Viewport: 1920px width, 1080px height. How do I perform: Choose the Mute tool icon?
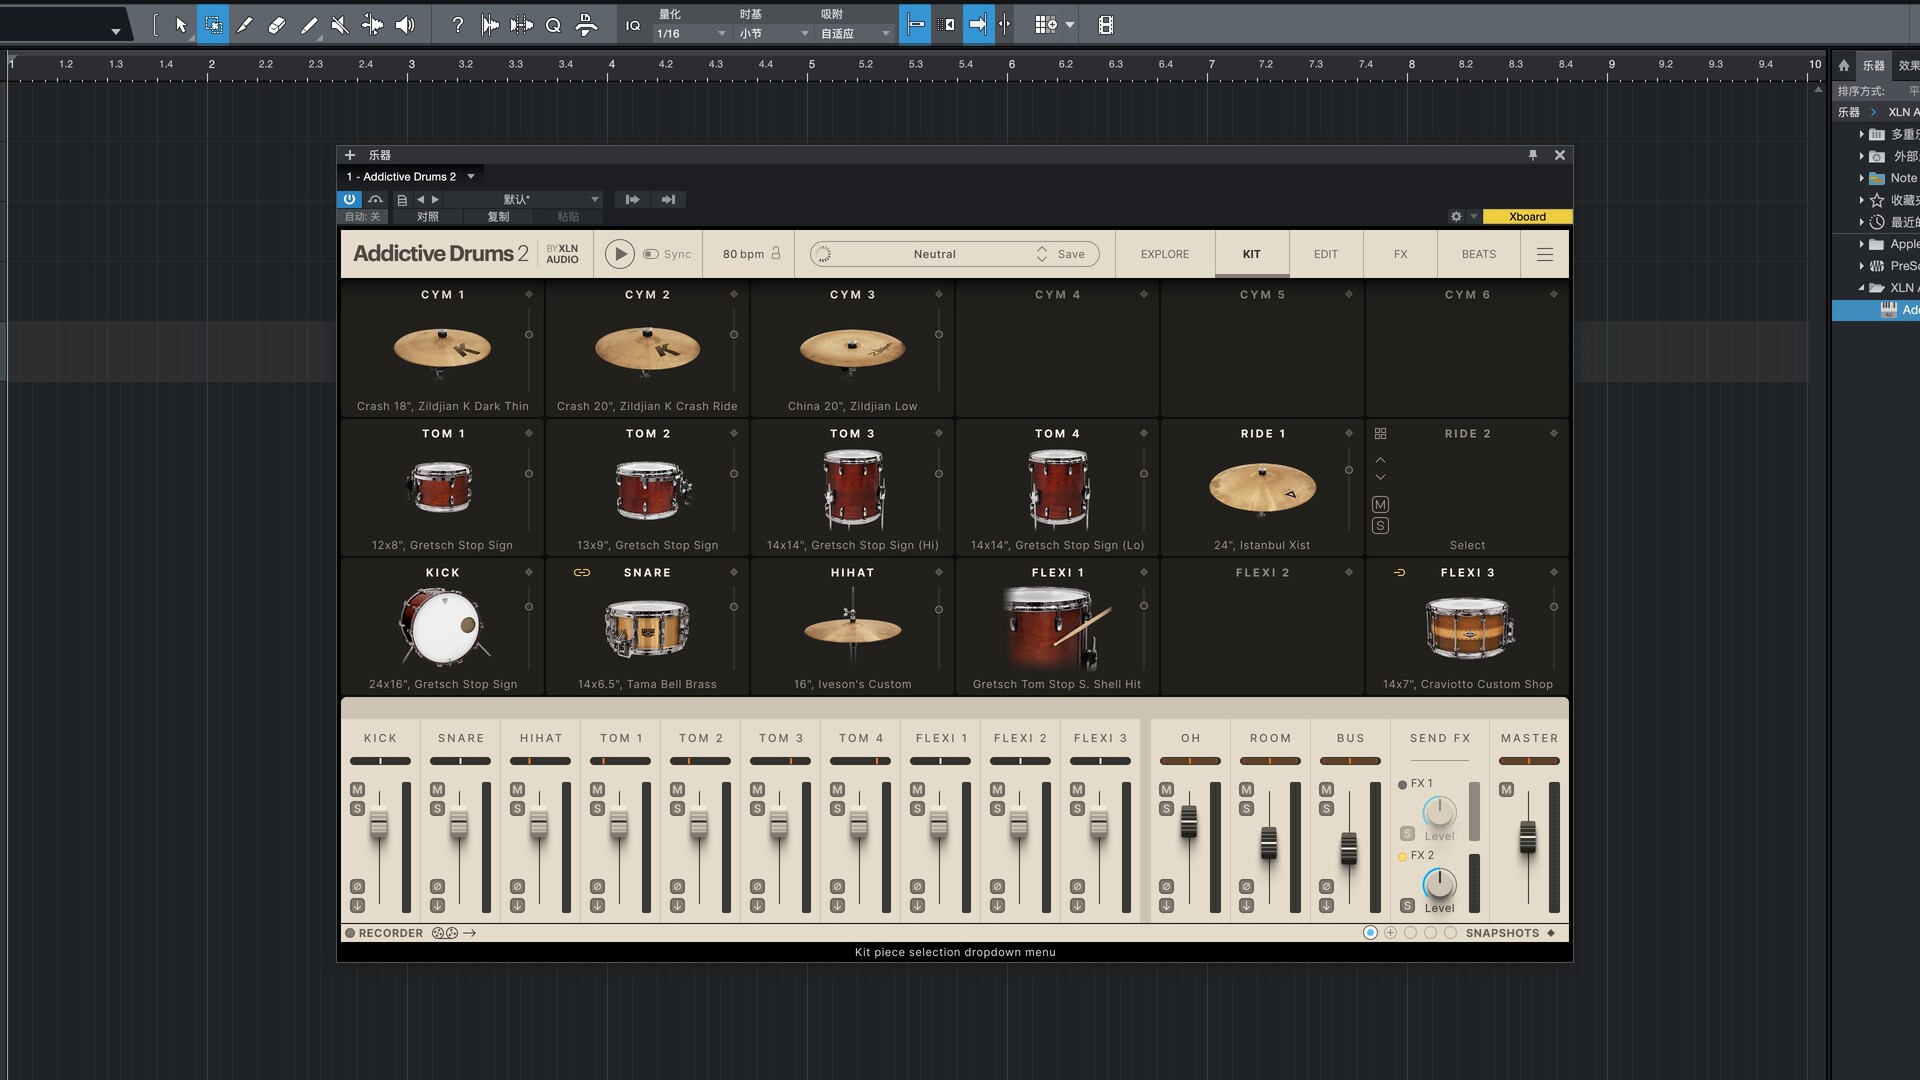point(340,25)
